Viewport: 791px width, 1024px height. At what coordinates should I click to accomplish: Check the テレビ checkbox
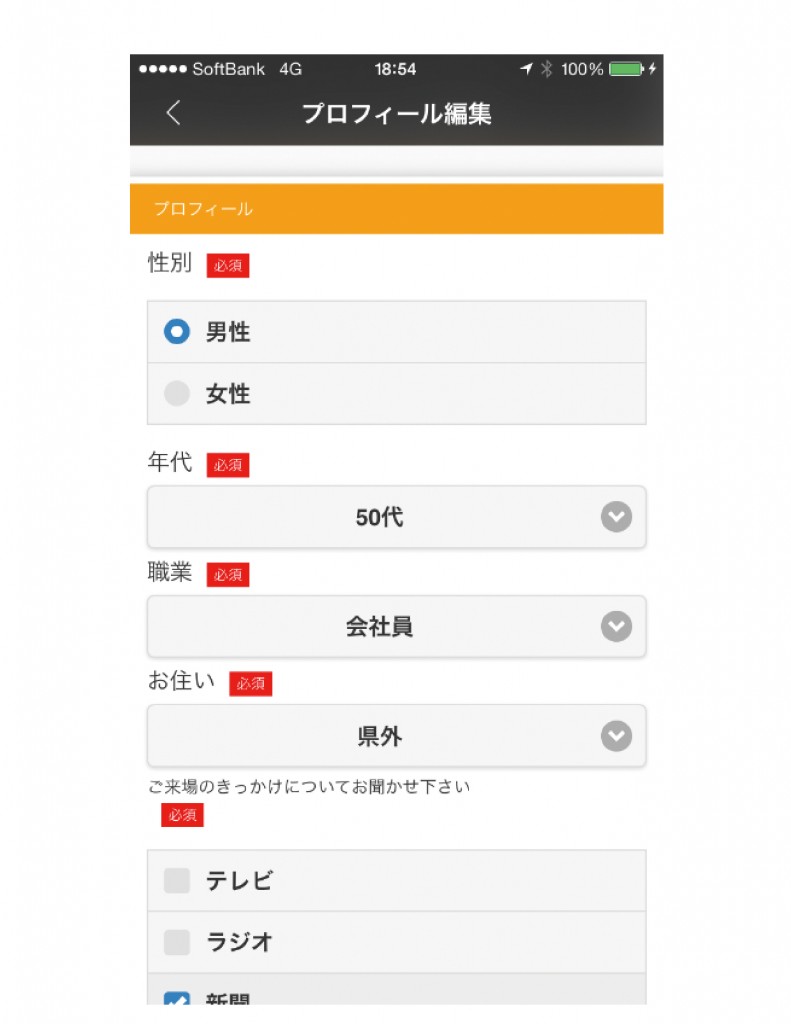pyautogui.click(x=177, y=880)
